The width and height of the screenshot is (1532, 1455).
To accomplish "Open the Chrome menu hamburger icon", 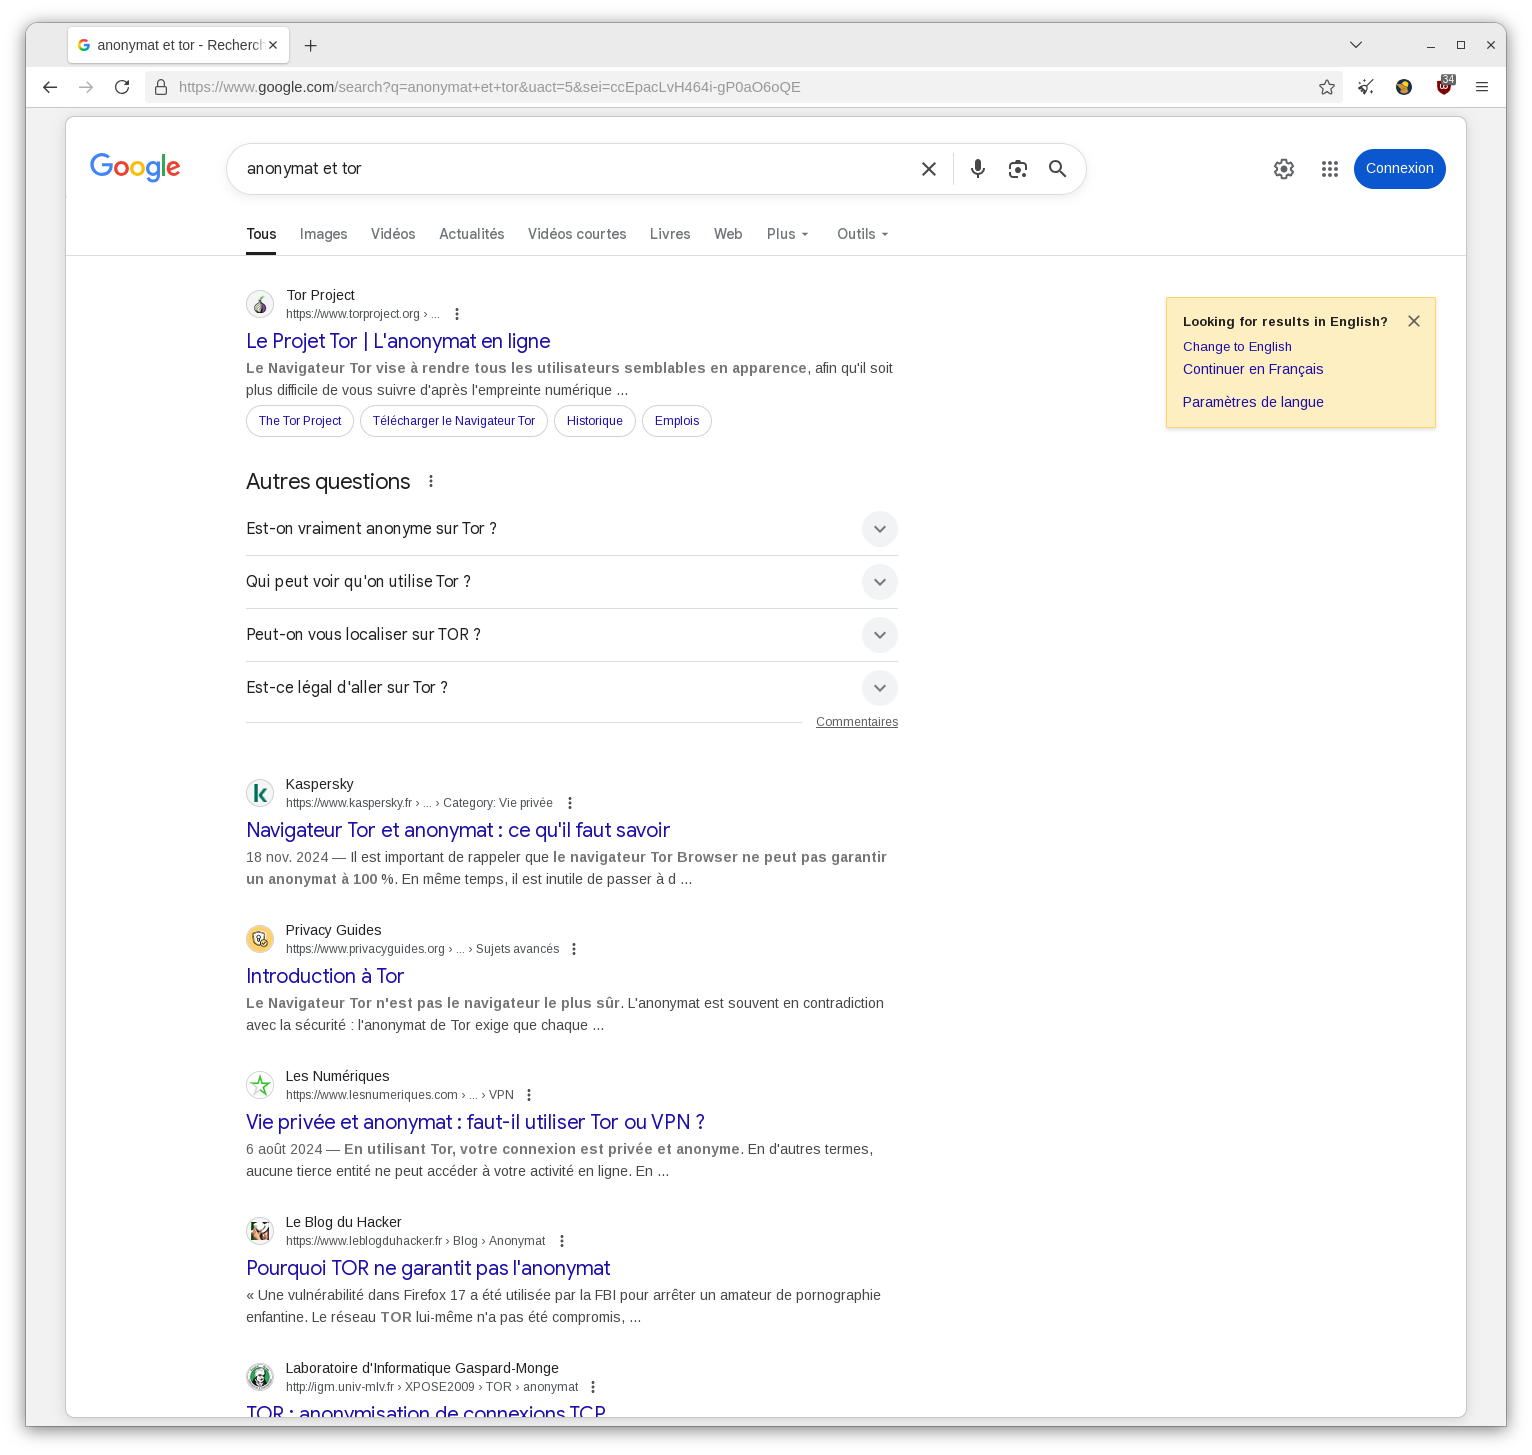I will click(x=1483, y=87).
